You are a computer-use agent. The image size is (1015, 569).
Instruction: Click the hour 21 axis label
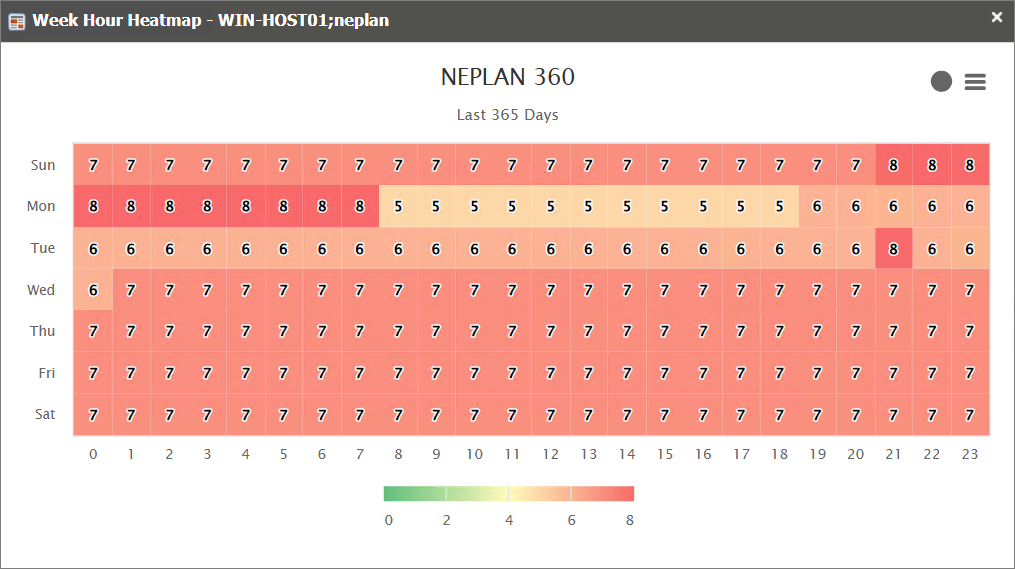[893, 454]
